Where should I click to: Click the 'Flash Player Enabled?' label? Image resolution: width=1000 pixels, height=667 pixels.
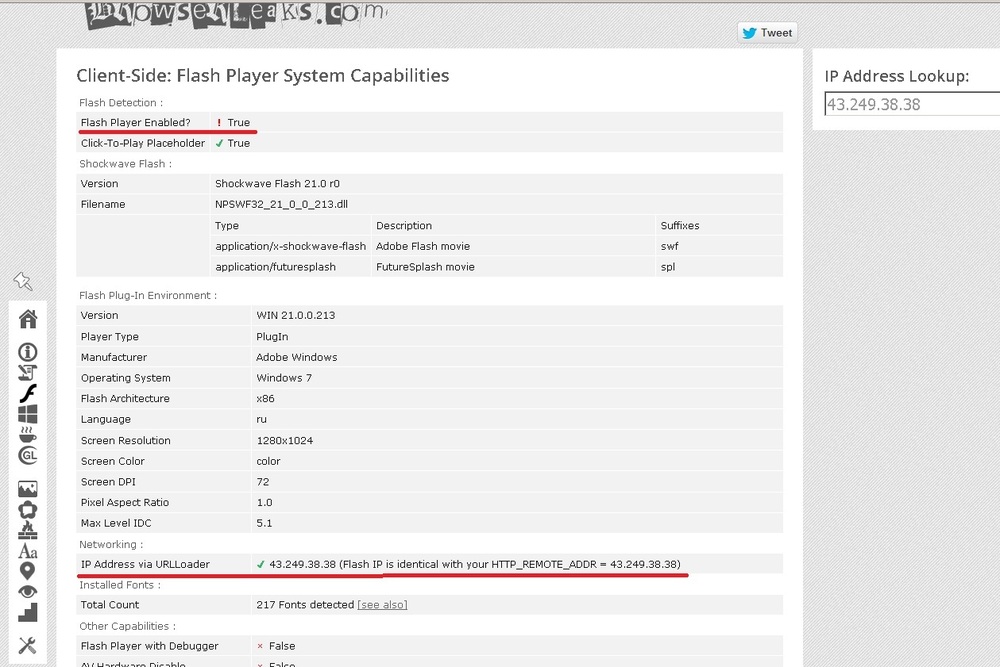tap(136, 122)
